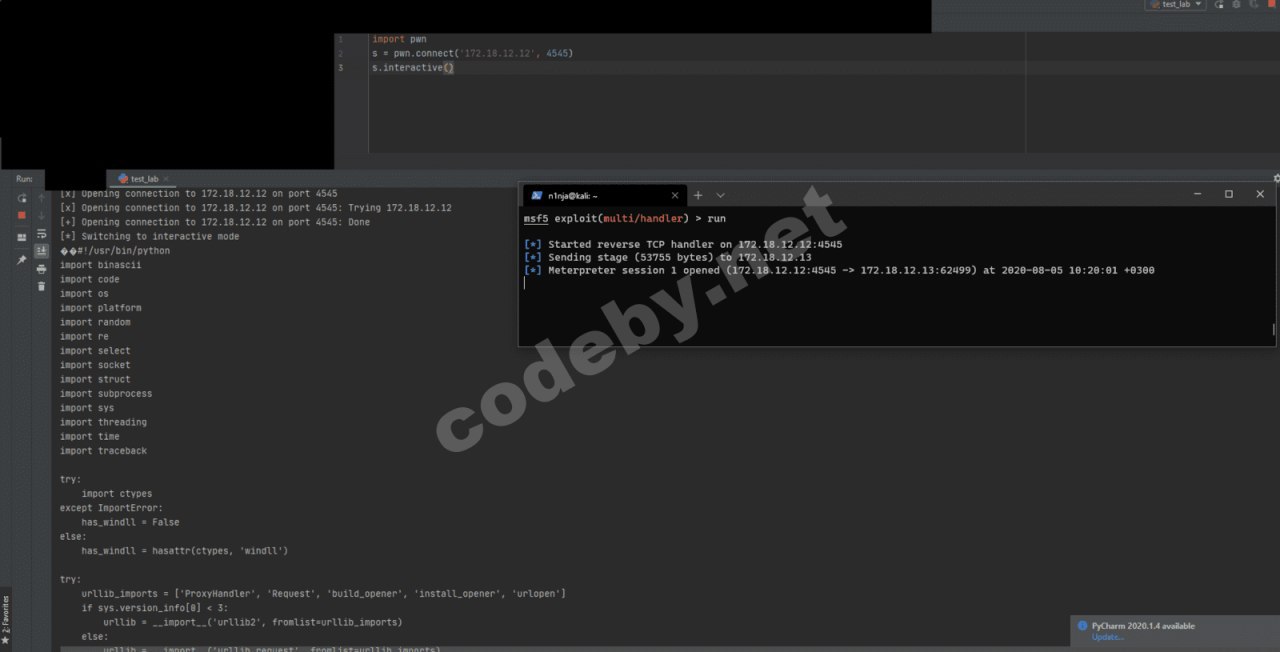
Task: Click 'except ImportError:' in console output
Action: pos(111,508)
